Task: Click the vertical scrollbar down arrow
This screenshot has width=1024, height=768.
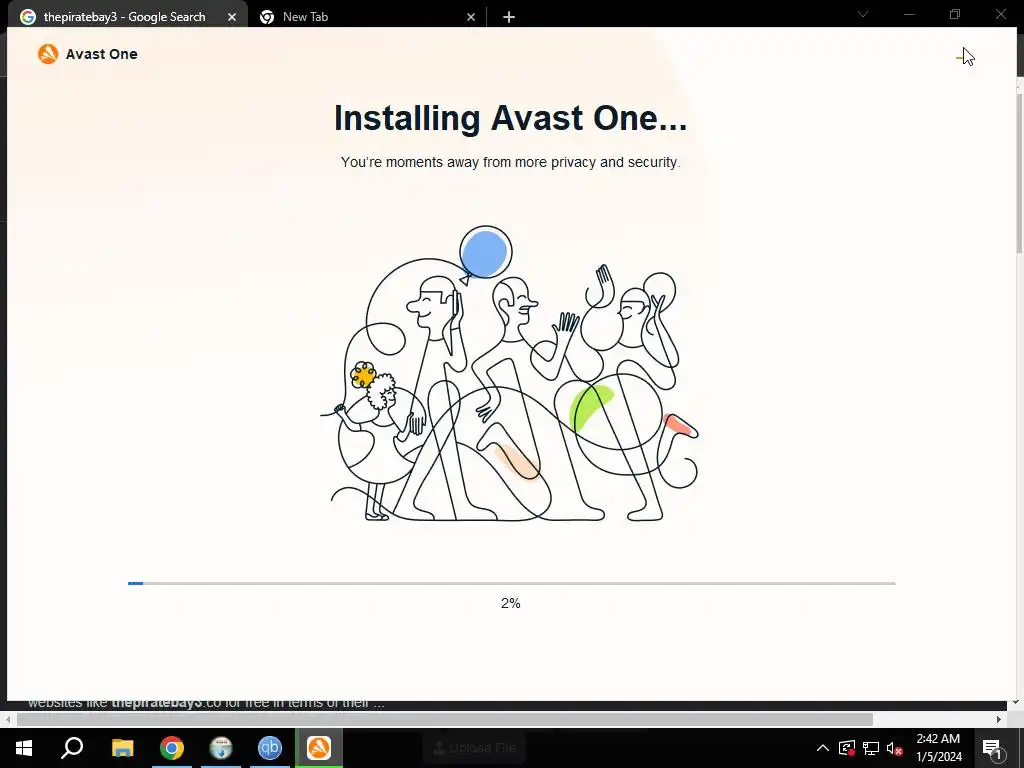Action: [x=1016, y=702]
